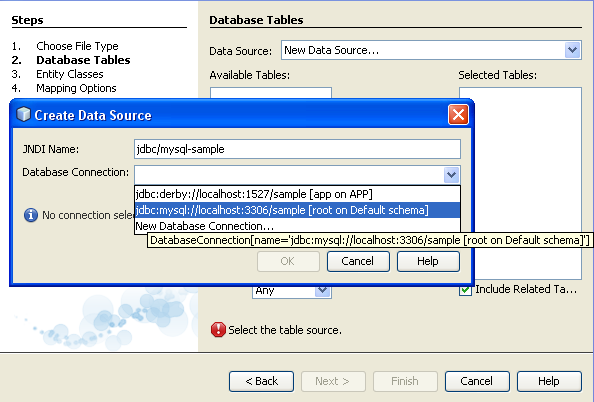Go back with the < Back button

261,381
